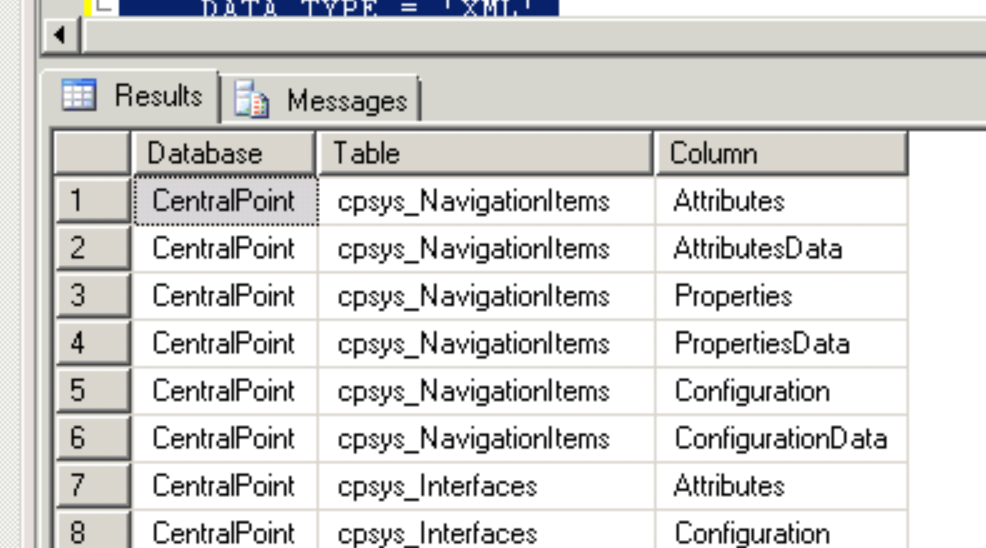The height and width of the screenshot is (548, 986).
Task: Click the cpsys_Interfaces cell in row 7
Action: [486, 486]
